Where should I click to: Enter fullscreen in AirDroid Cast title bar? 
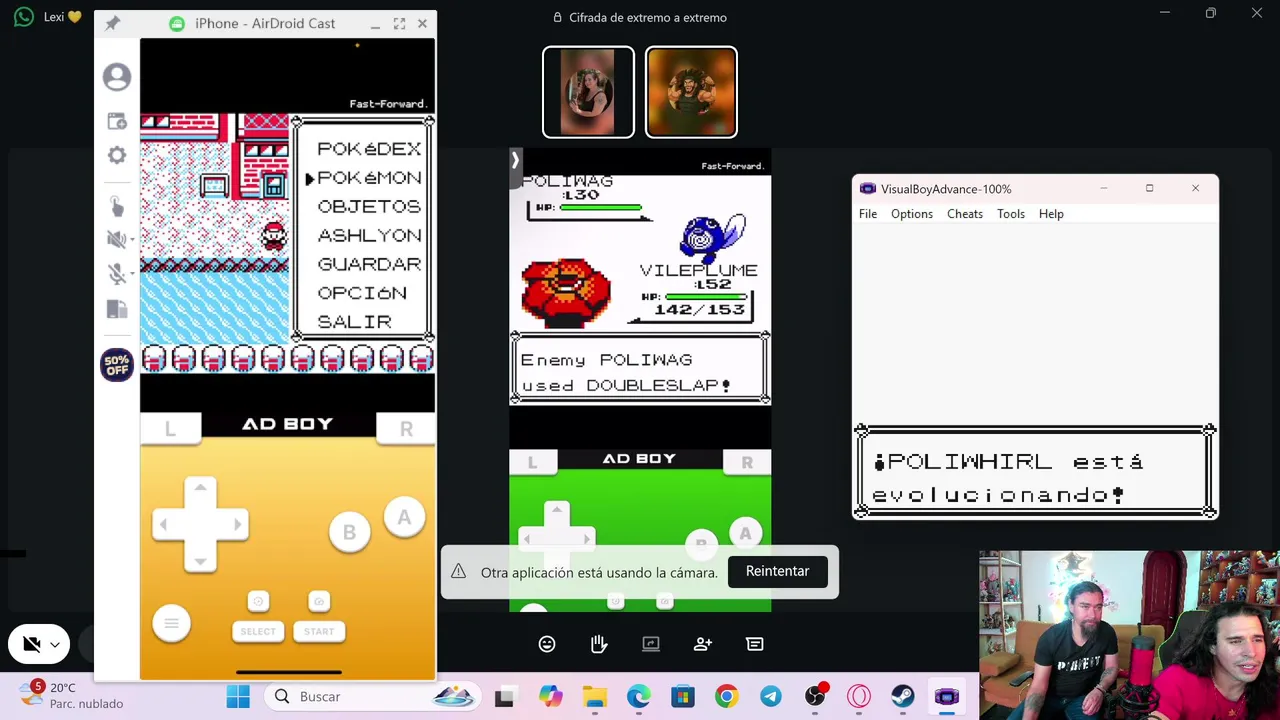(399, 23)
